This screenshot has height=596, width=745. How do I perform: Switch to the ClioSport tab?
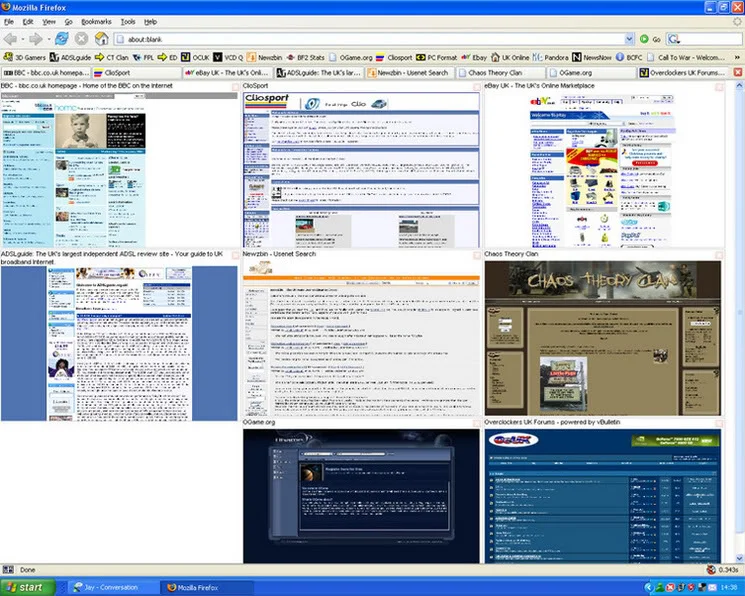(x=136, y=73)
